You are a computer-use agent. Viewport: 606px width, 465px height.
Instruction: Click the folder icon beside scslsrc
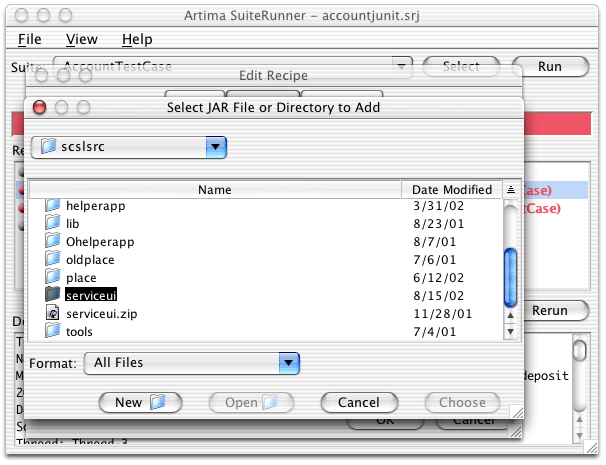[49, 146]
